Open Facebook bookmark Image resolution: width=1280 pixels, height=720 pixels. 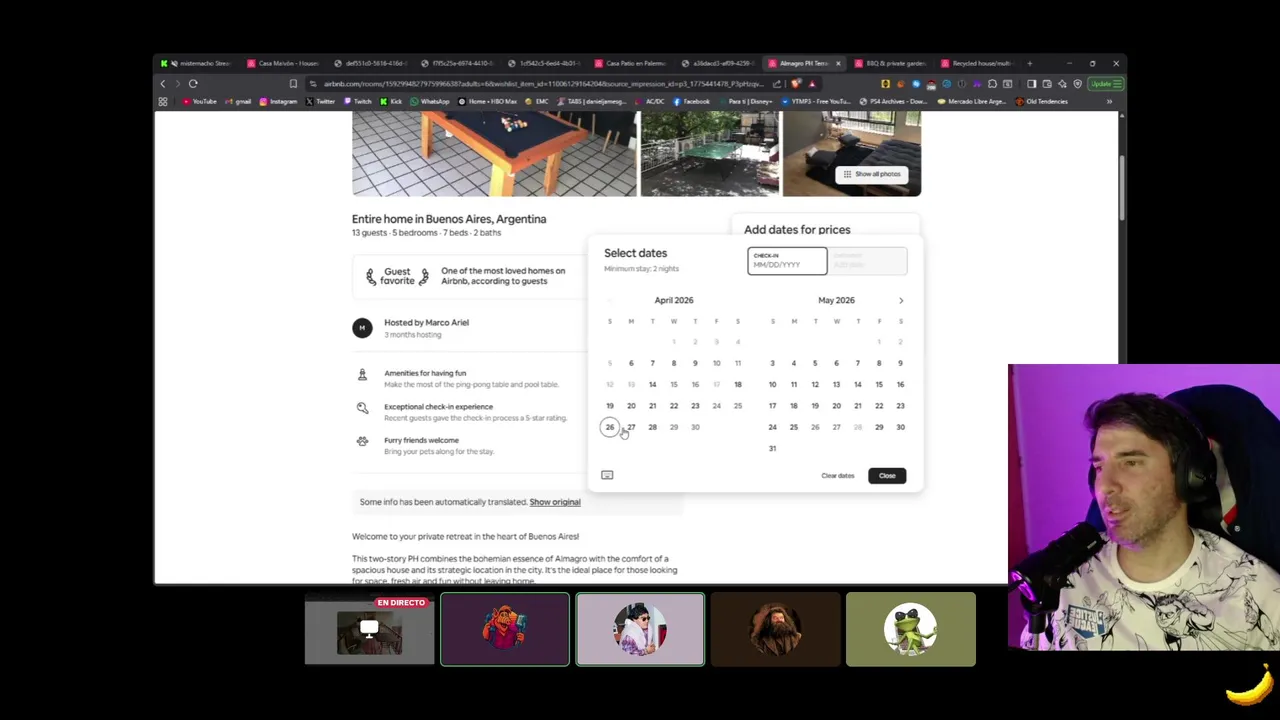point(692,101)
